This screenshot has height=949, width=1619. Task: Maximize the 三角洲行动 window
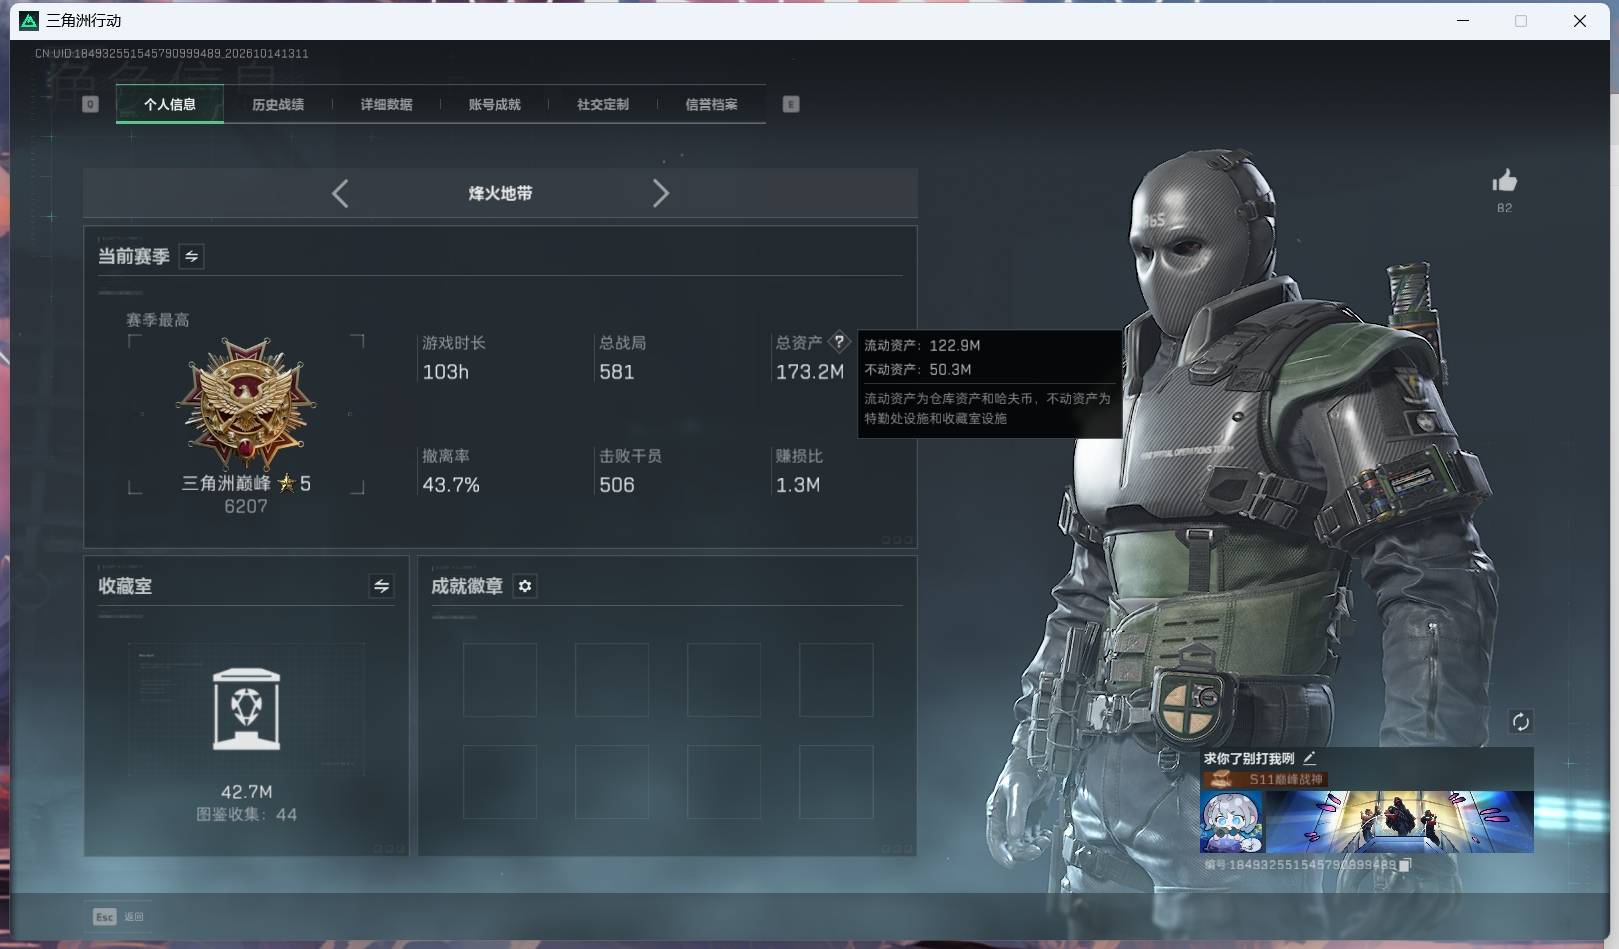[x=1521, y=21]
